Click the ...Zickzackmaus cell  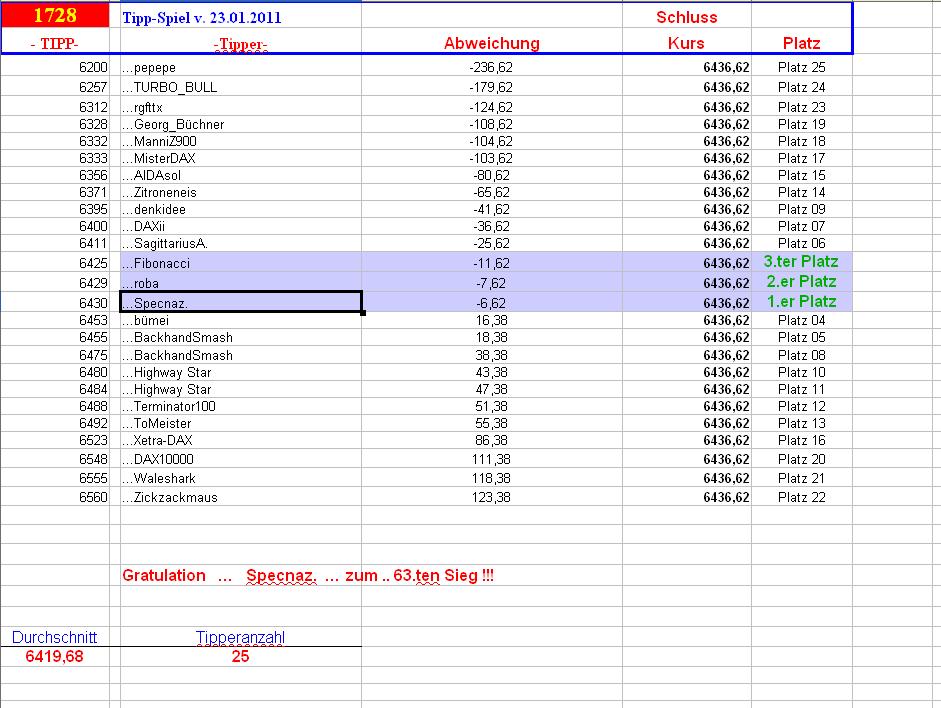coord(241,497)
